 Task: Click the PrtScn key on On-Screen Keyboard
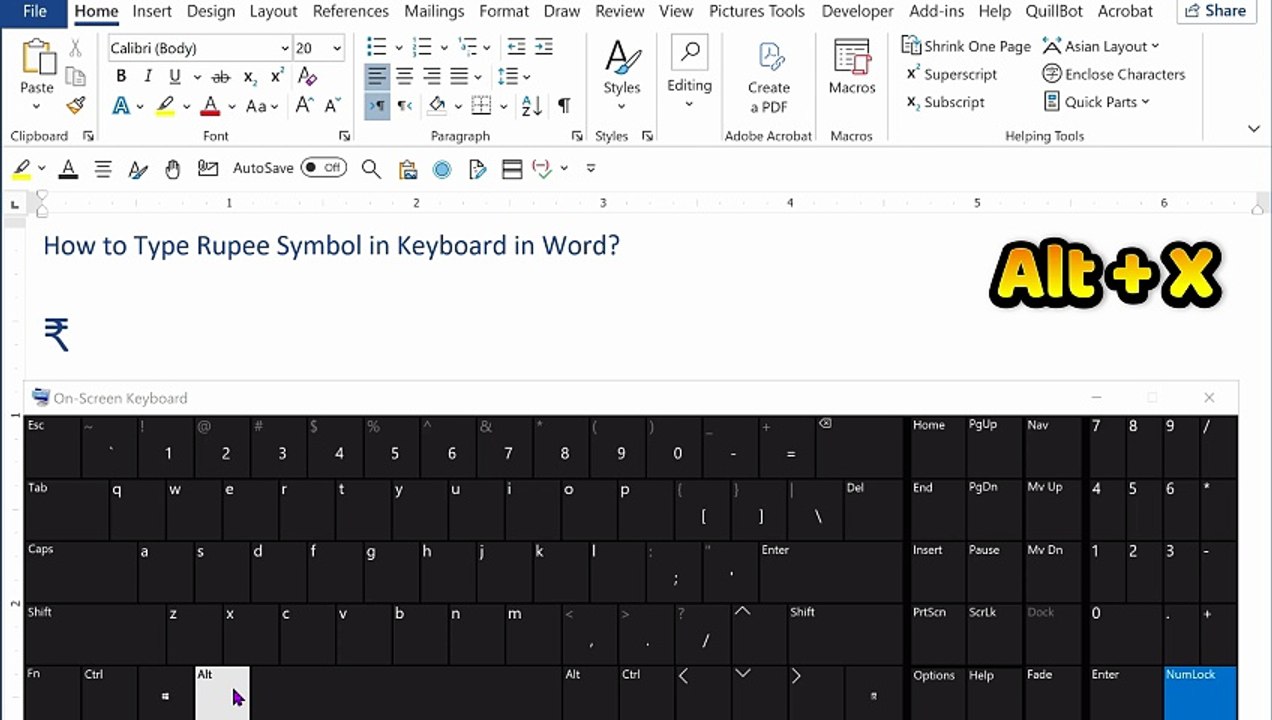click(x=937, y=632)
